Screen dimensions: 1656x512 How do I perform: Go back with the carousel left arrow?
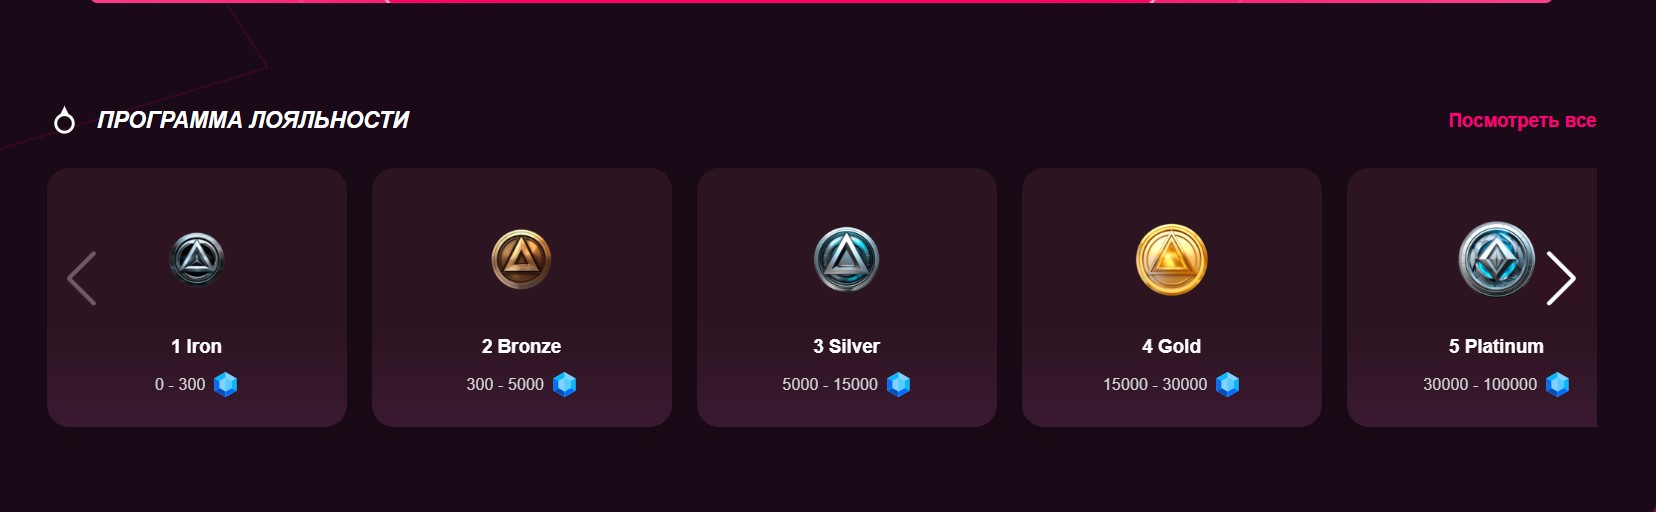[x=81, y=278]
